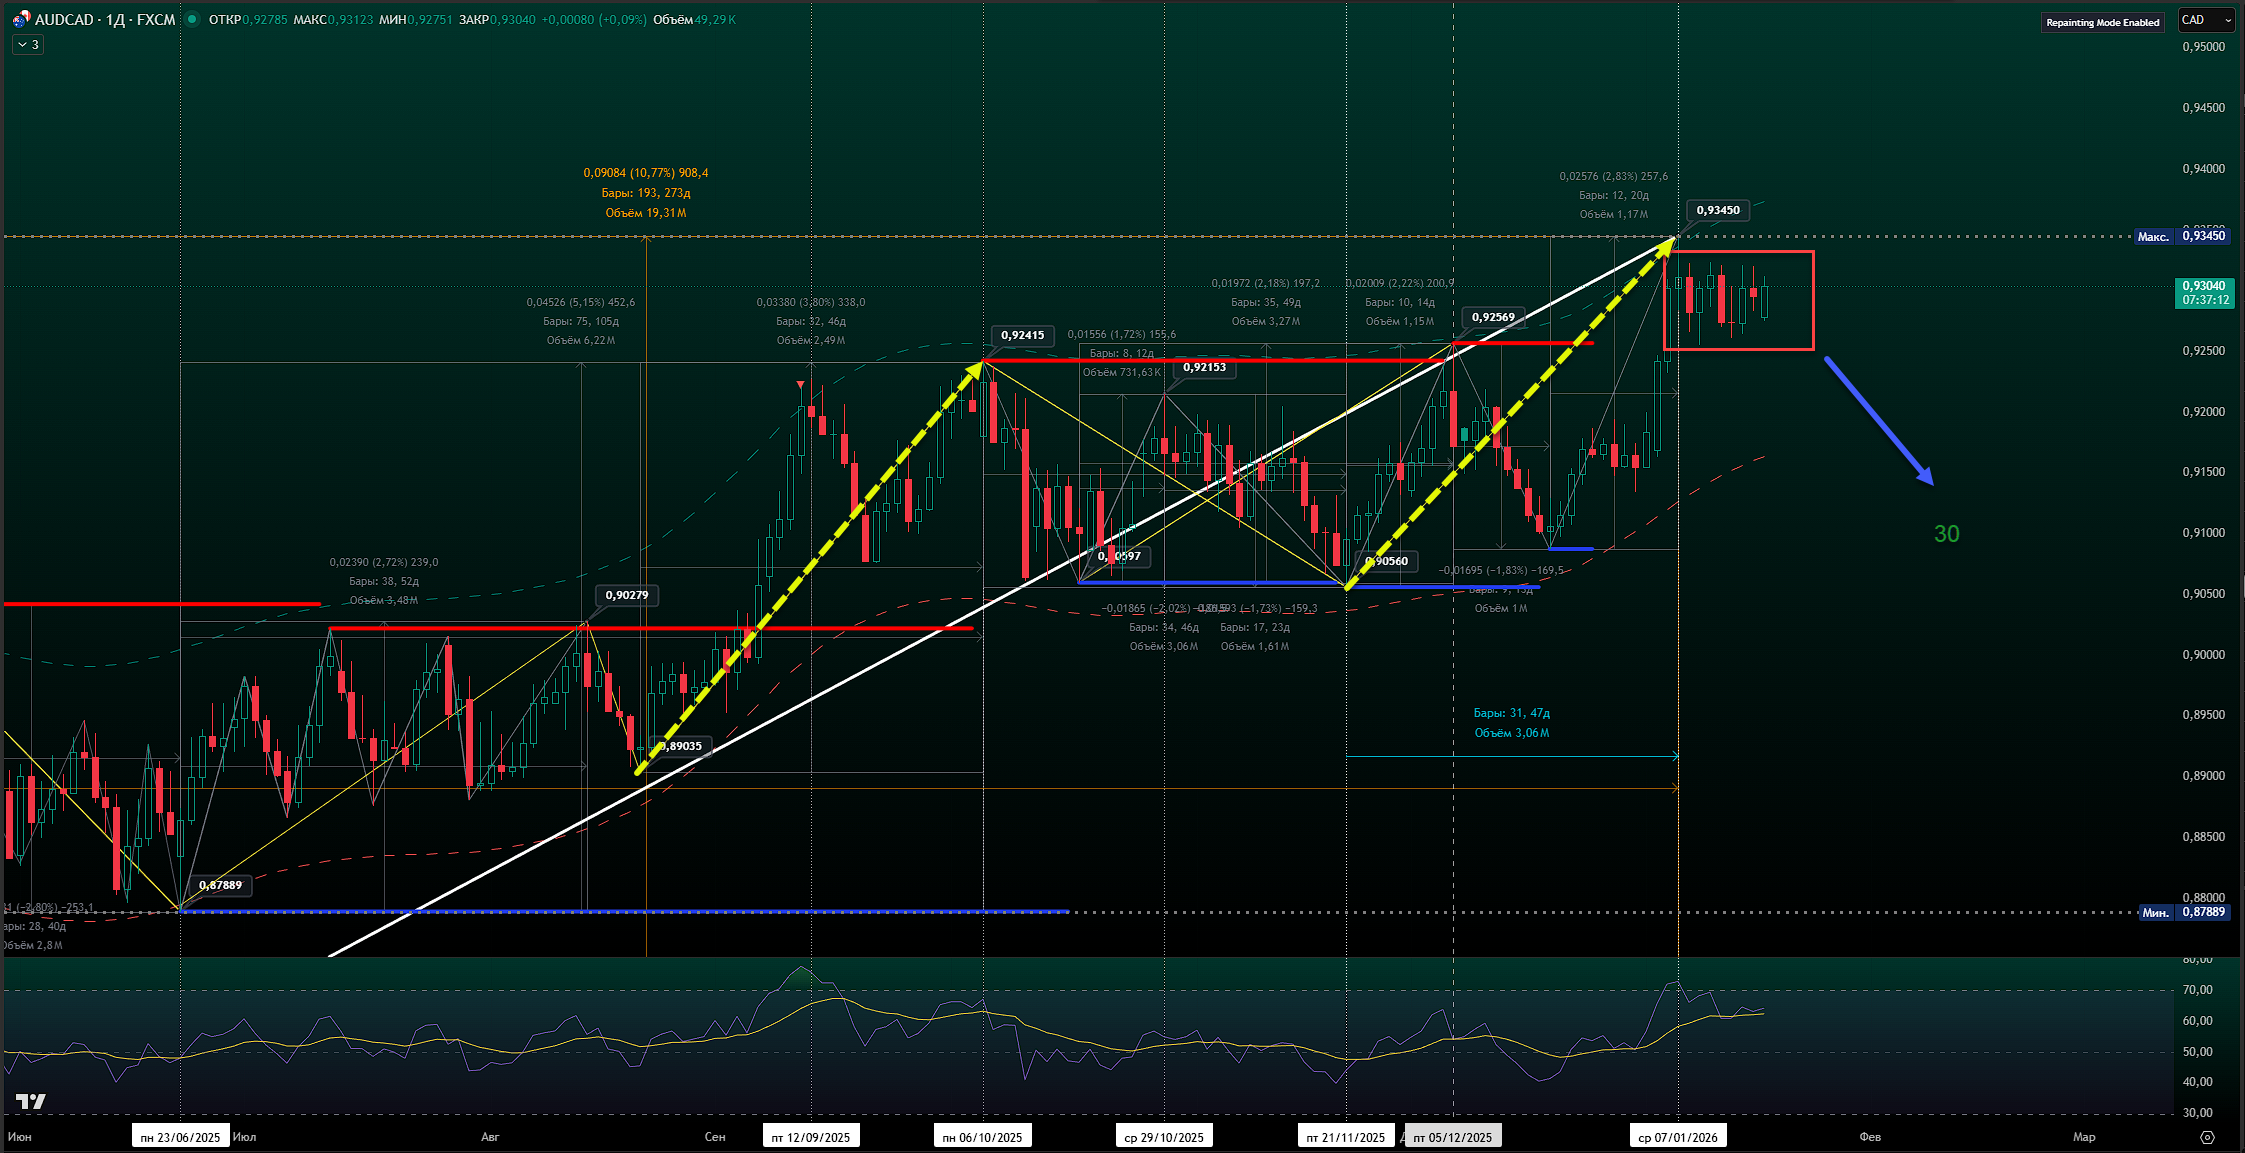
Task: Select the ср 07/01/2026 date marker
Action: coord(1677,1137)
